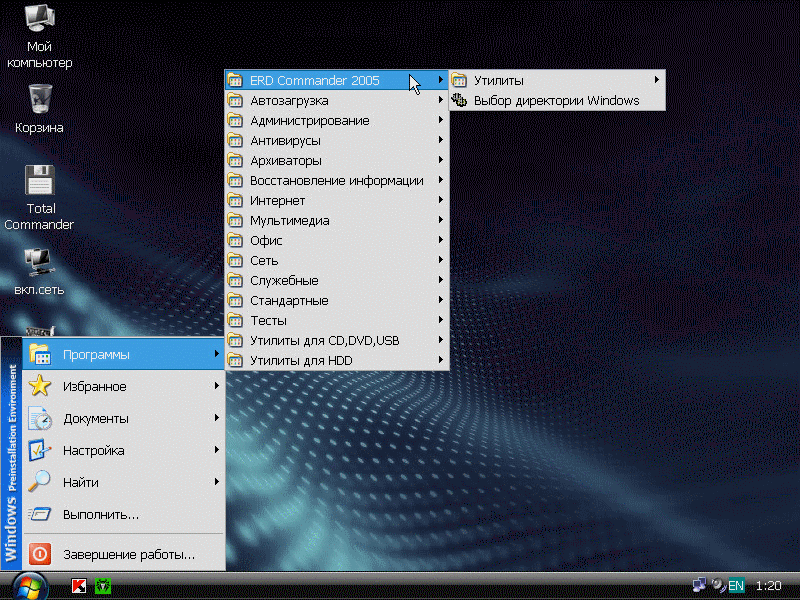
Task: Open the Настройка start menu item
Action: 123,451
